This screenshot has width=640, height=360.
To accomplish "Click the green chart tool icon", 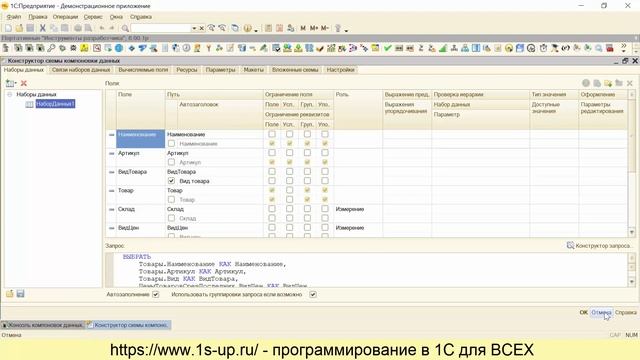I will 443,48.
